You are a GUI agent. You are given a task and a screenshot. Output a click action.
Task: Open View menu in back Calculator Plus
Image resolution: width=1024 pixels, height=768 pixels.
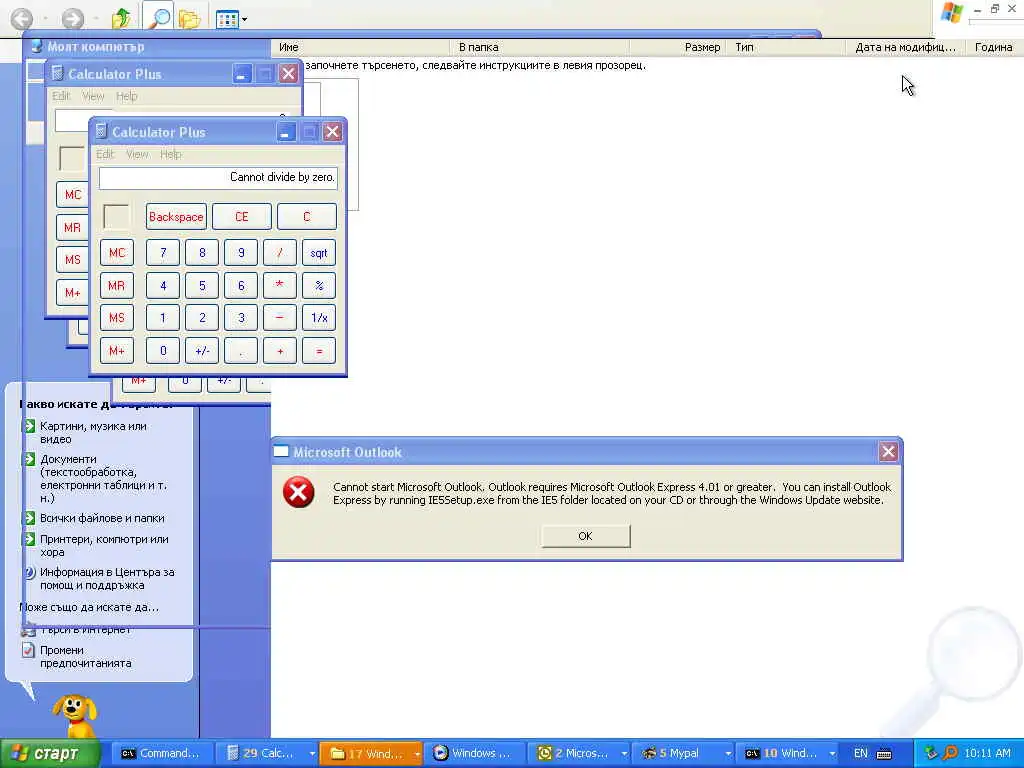93,96
